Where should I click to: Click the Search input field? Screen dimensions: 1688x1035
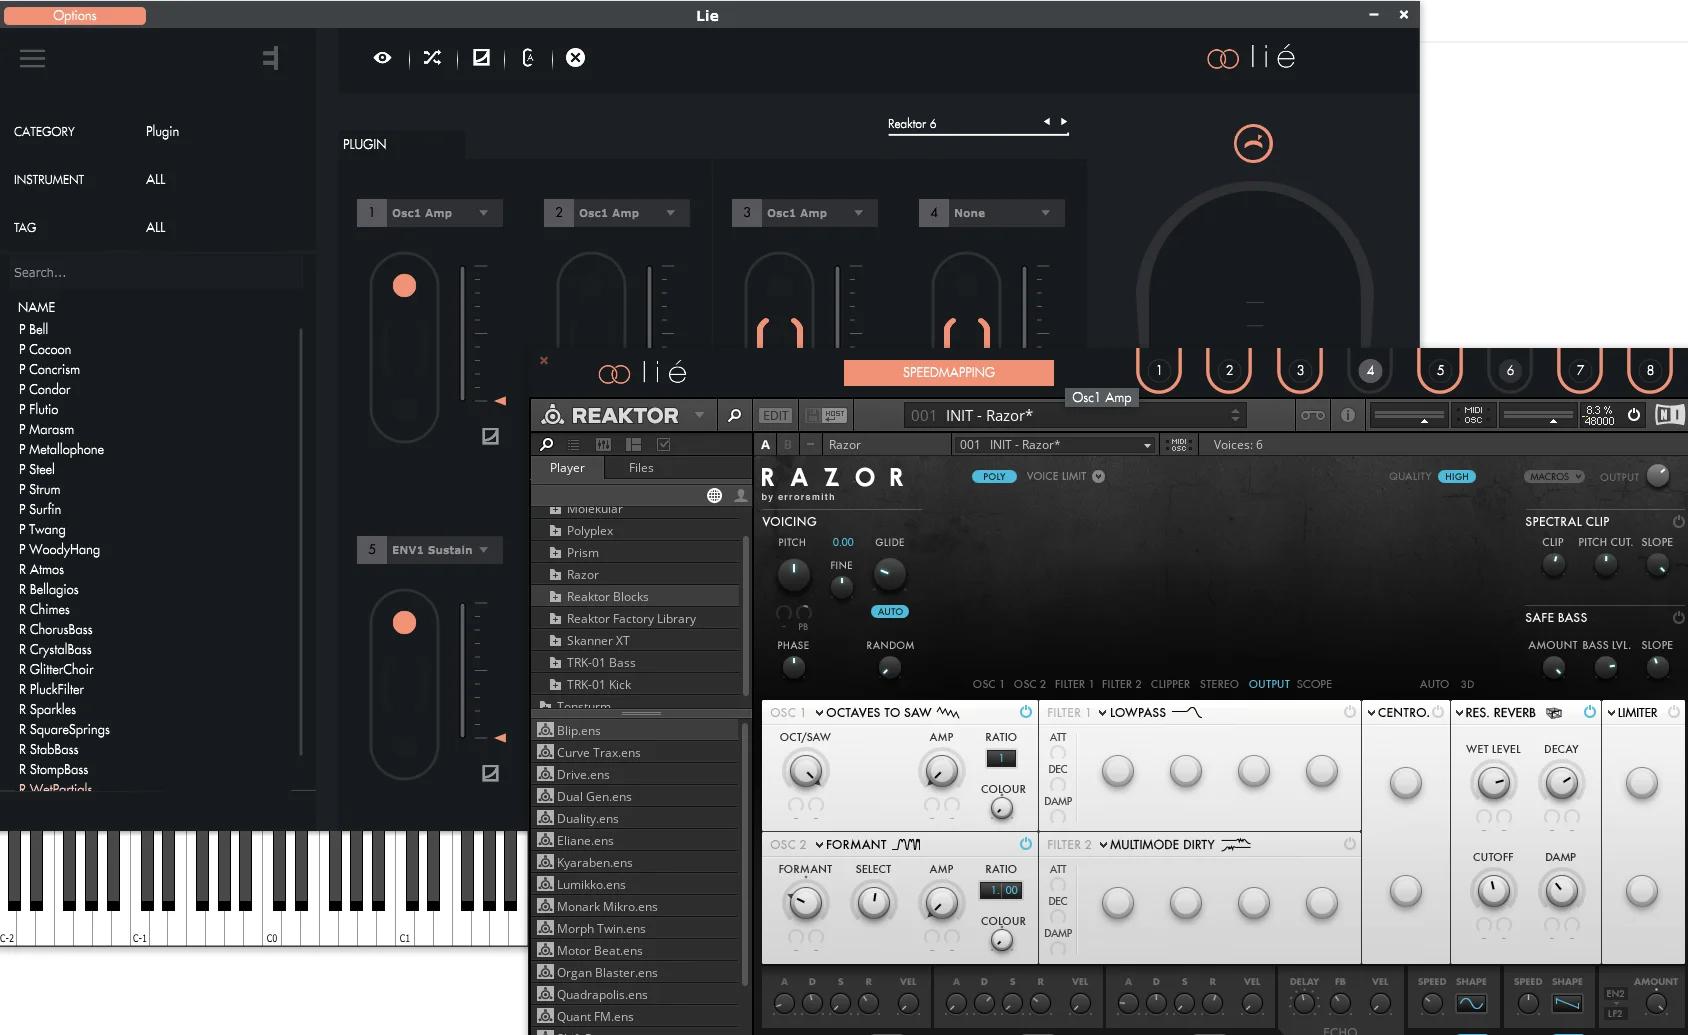[x=155, y=273]
